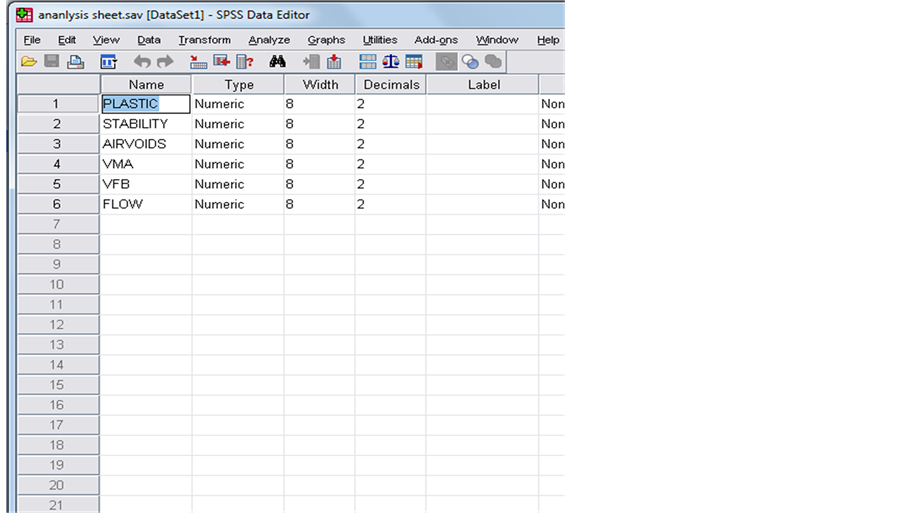Open the Transform menu

click(x=204, y=40)
